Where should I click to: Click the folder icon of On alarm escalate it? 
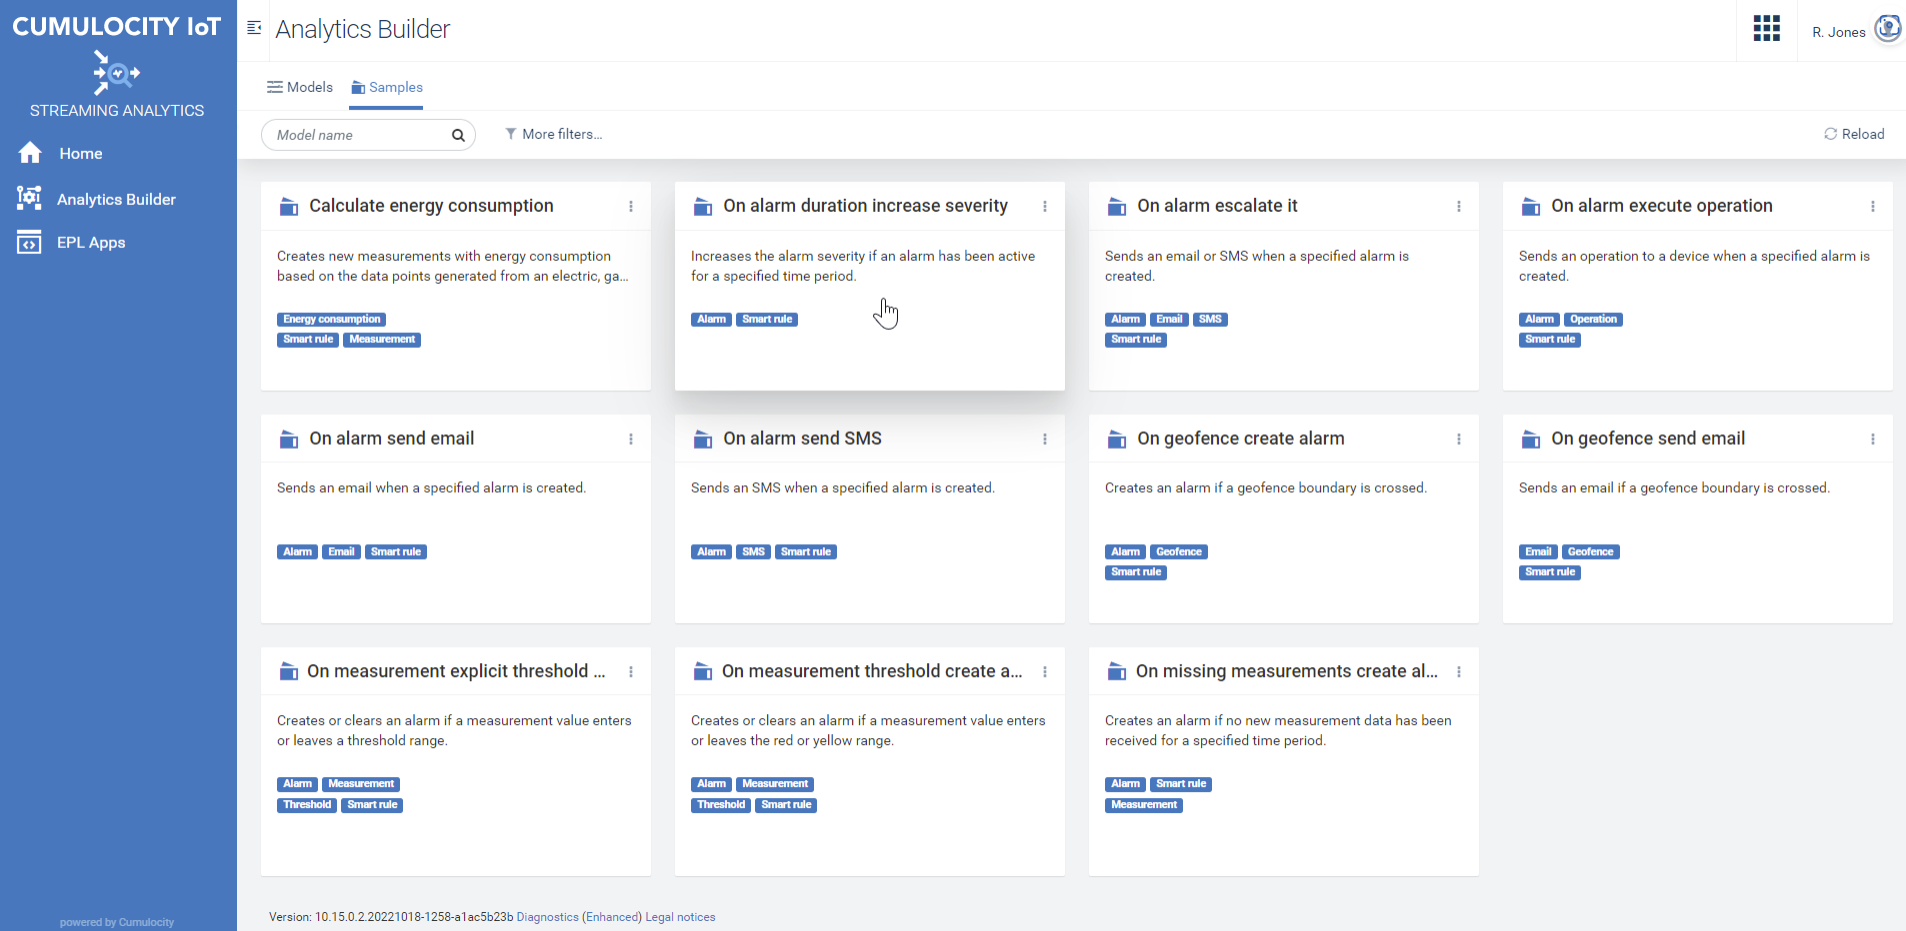[1117, 207]
